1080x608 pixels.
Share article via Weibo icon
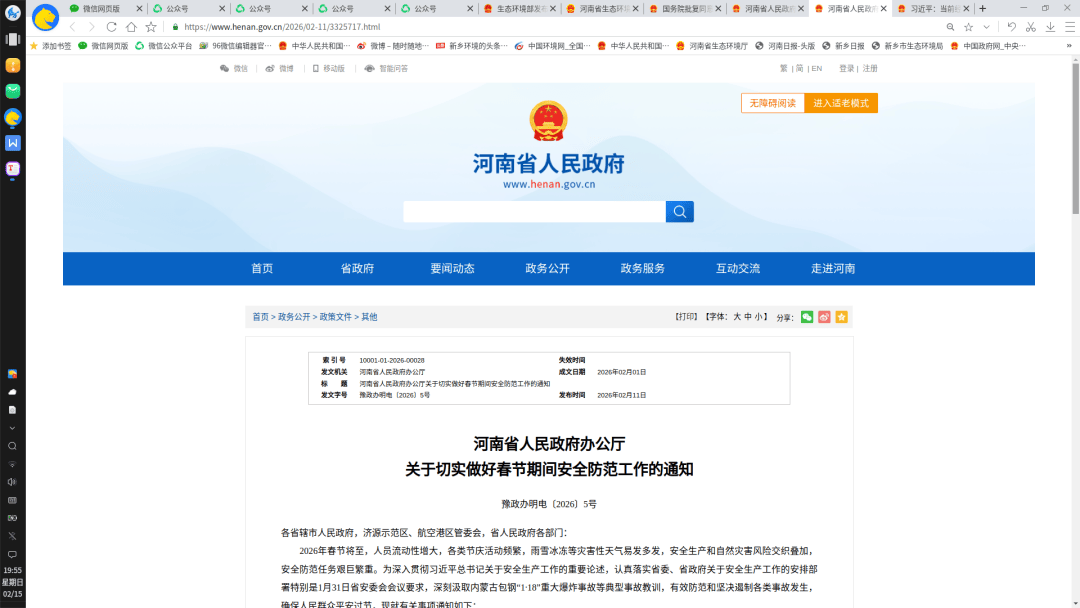point(824,317)
